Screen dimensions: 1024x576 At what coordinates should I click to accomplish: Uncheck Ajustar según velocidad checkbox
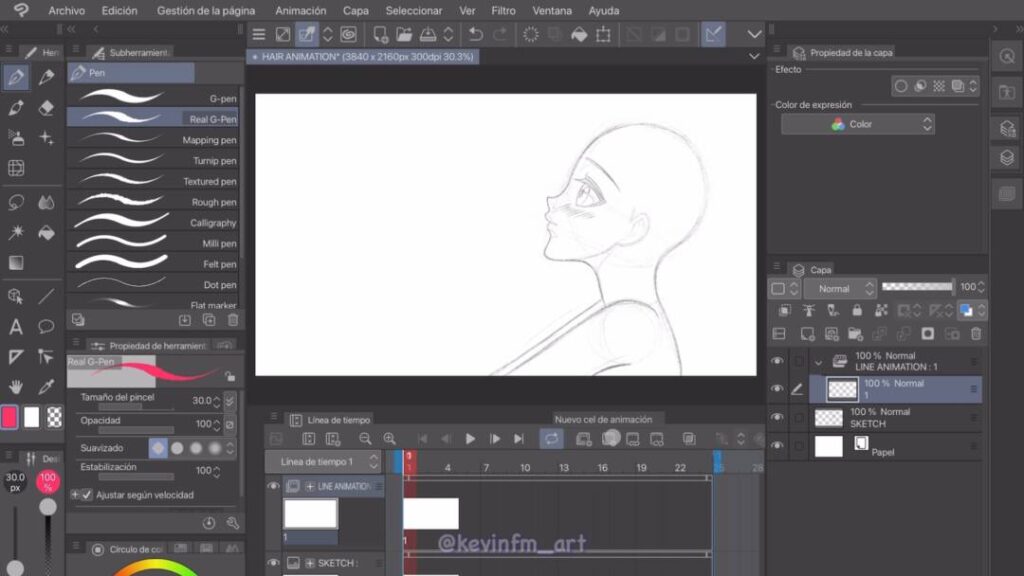pos(87,495)
